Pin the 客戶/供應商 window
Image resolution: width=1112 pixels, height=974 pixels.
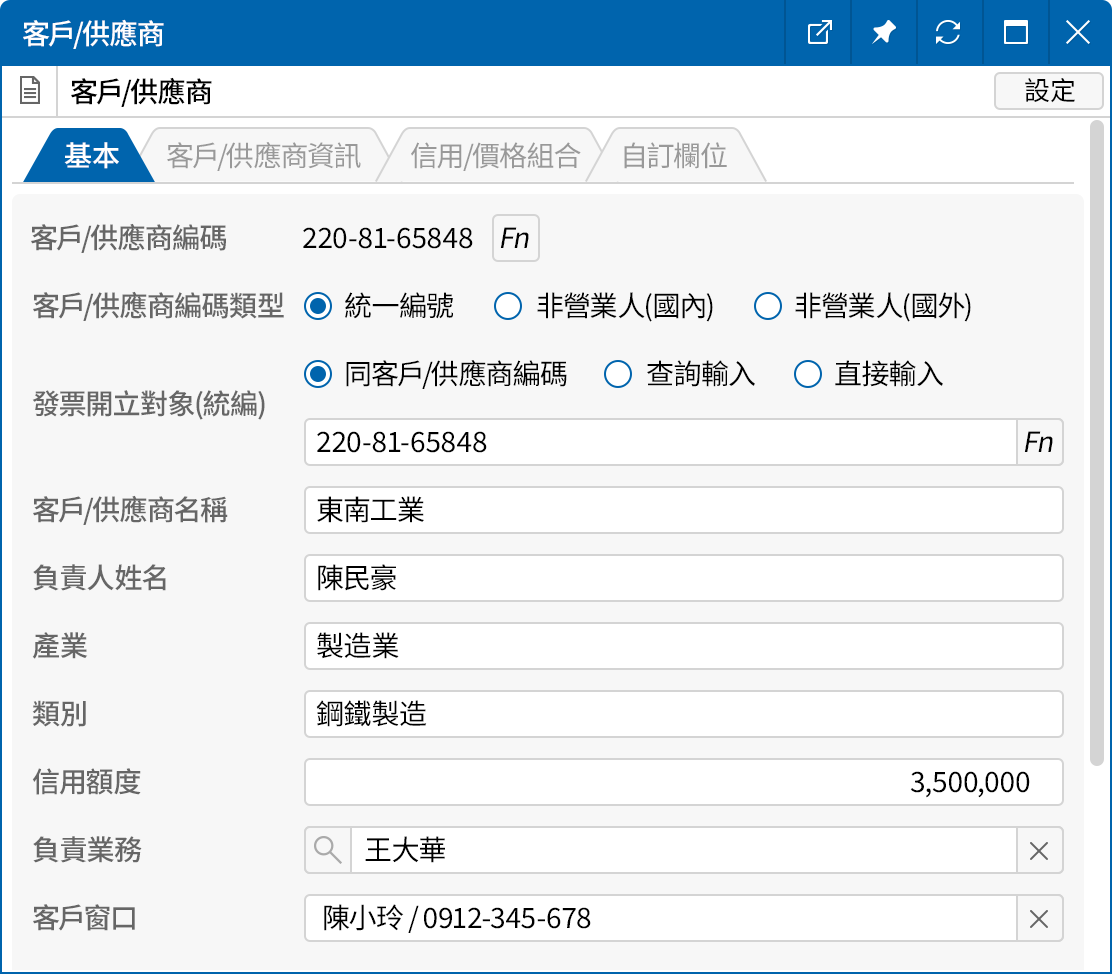tap(883, 33)
